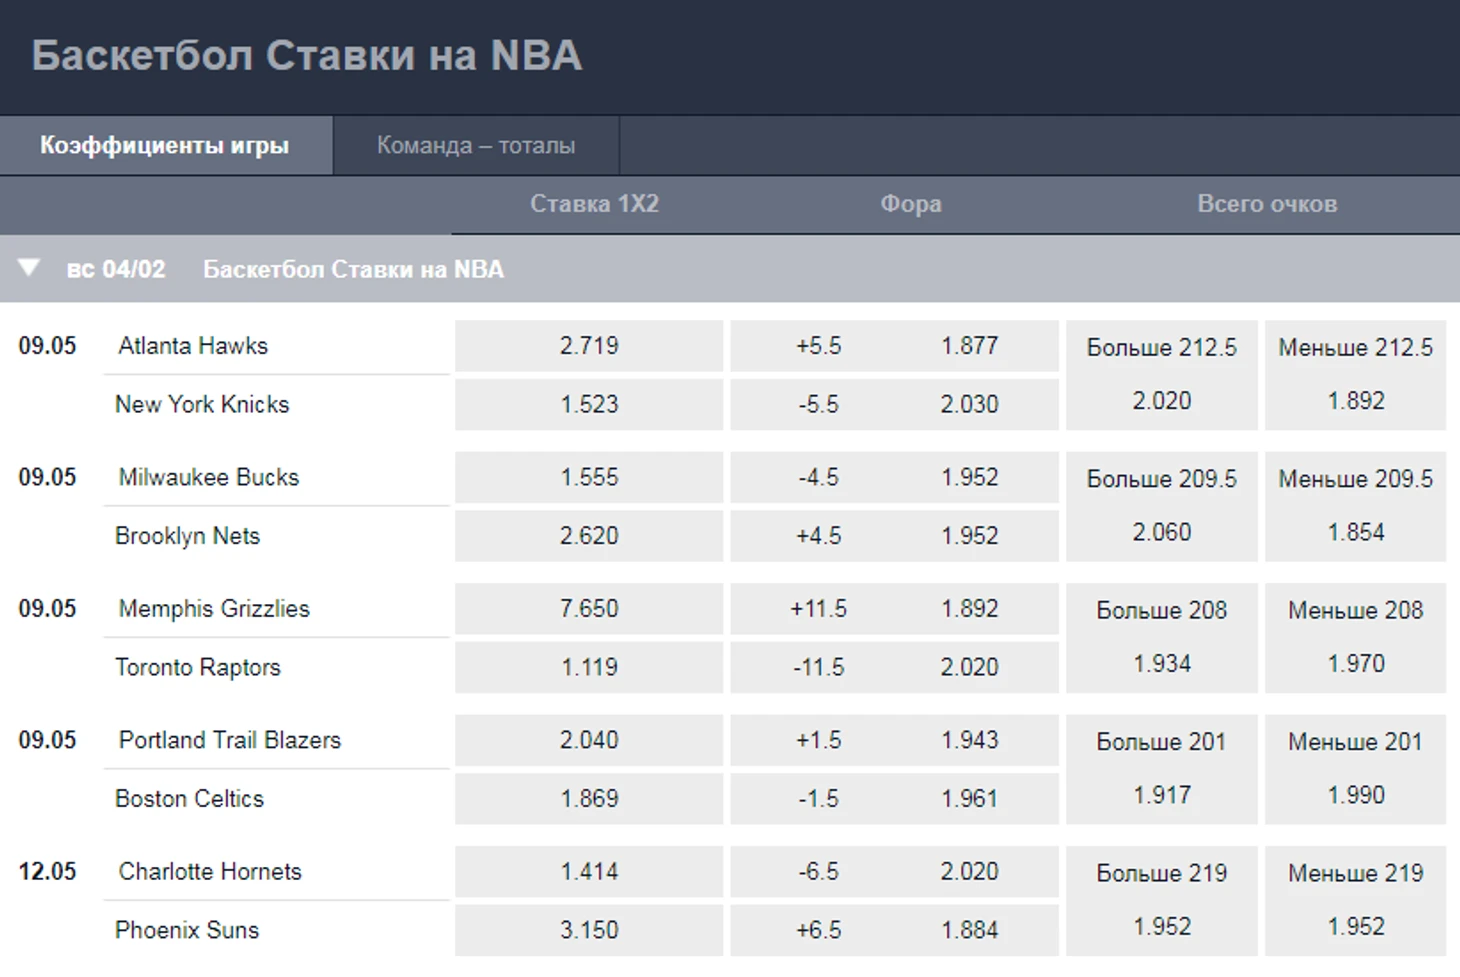Choose Portland Trail Blazers odds 2.040
1460x977 pixels.
589,740
